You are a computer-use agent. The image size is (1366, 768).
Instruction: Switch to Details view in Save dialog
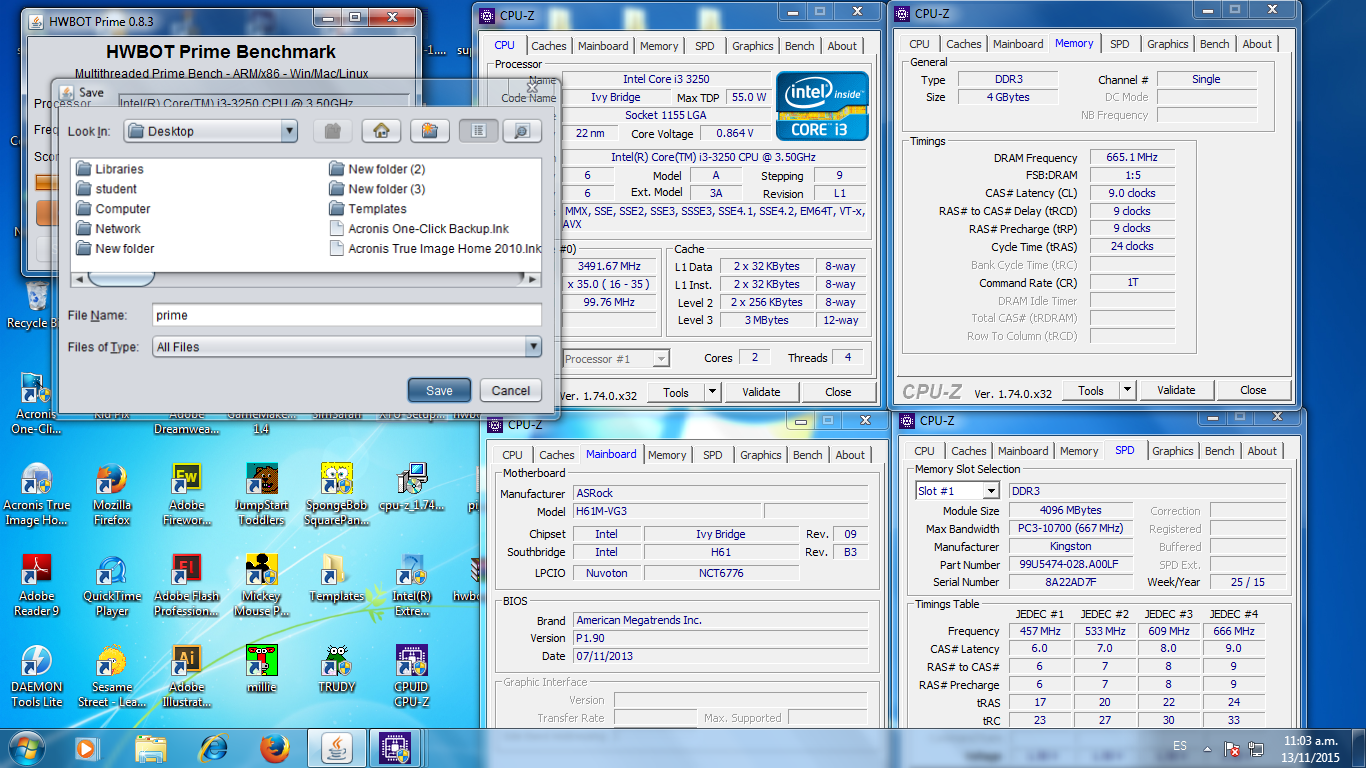pos(521,131)
